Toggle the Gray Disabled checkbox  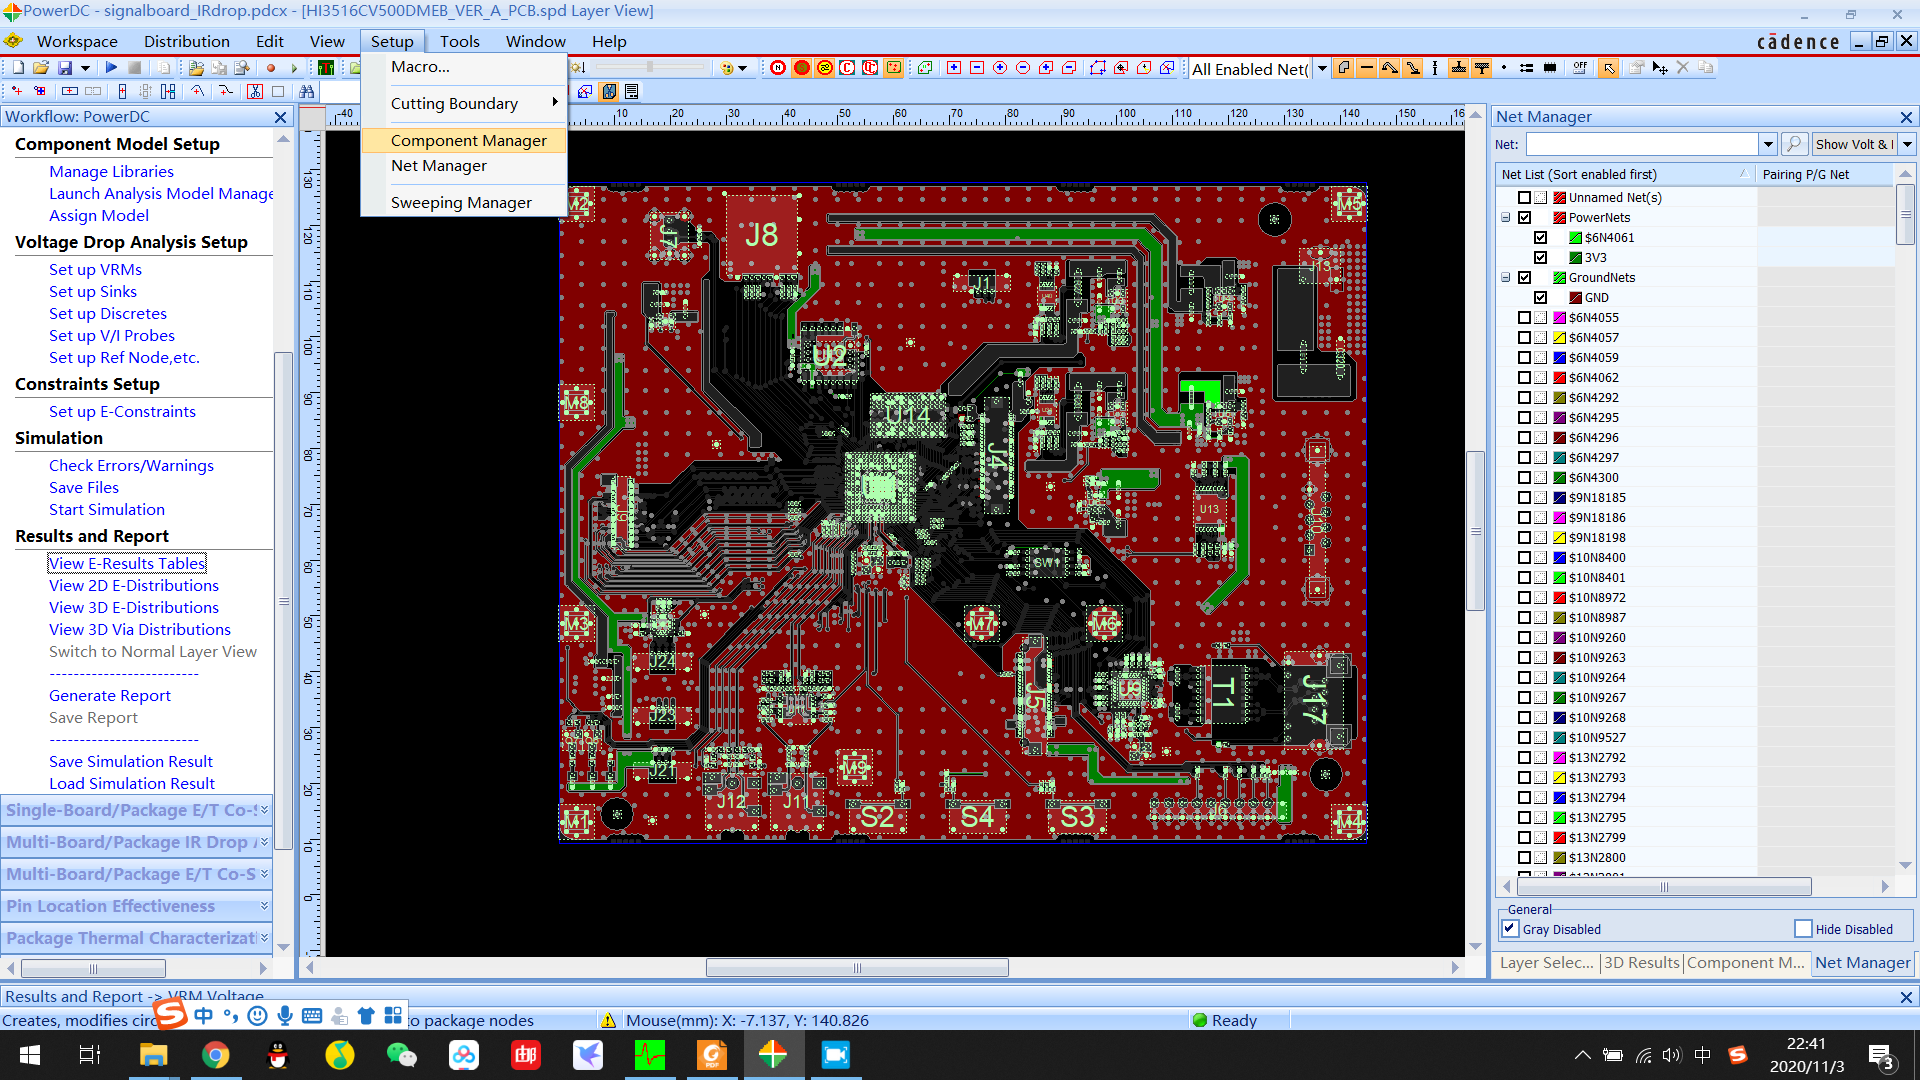tap(1510, 929)
